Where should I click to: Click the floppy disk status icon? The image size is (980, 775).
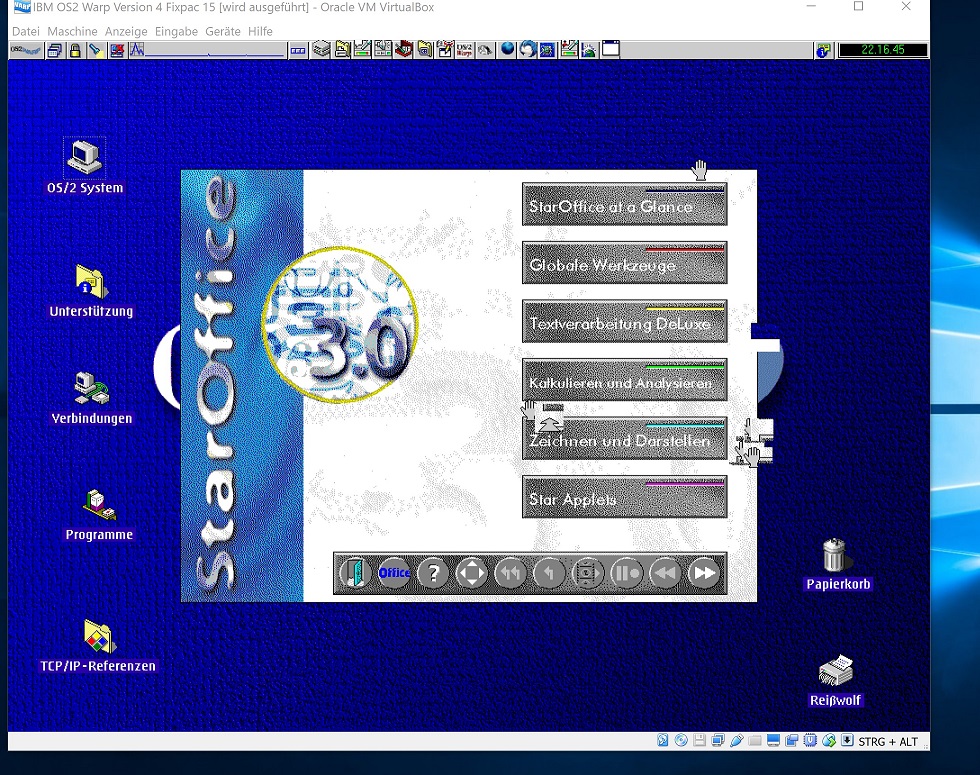pos(699,741)
